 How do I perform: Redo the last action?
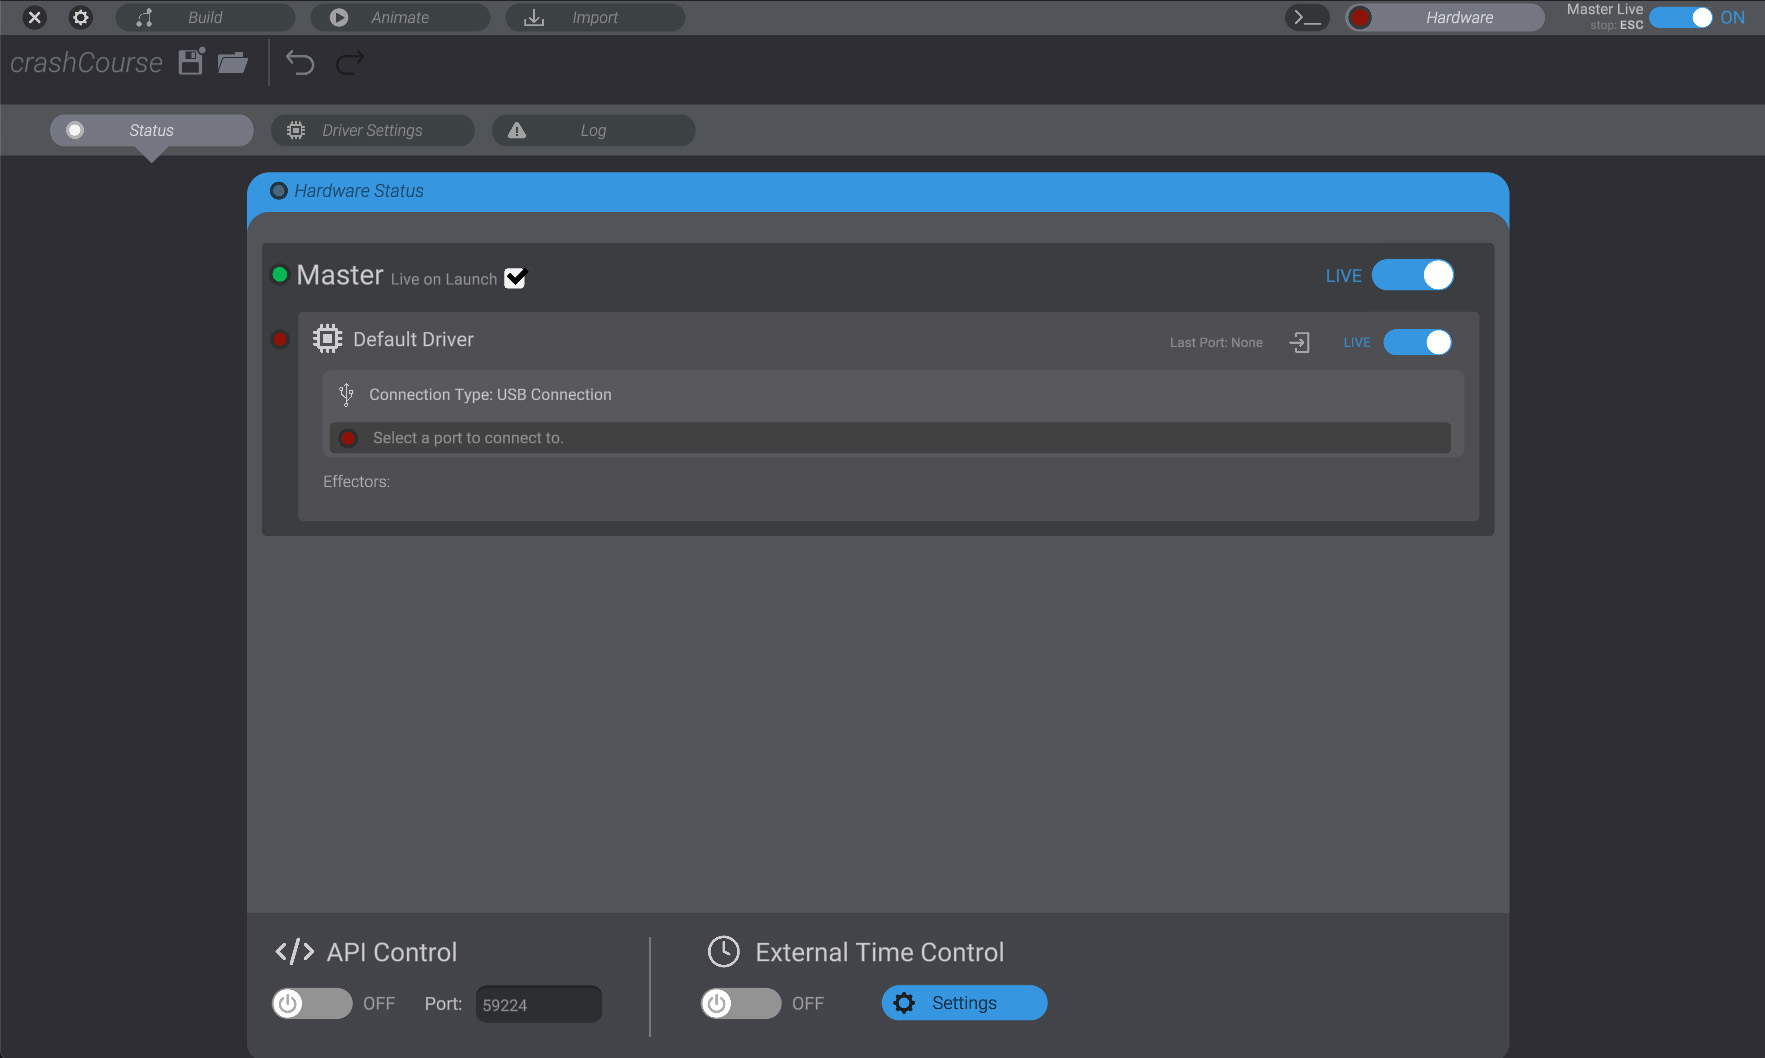tap(349, 62)
